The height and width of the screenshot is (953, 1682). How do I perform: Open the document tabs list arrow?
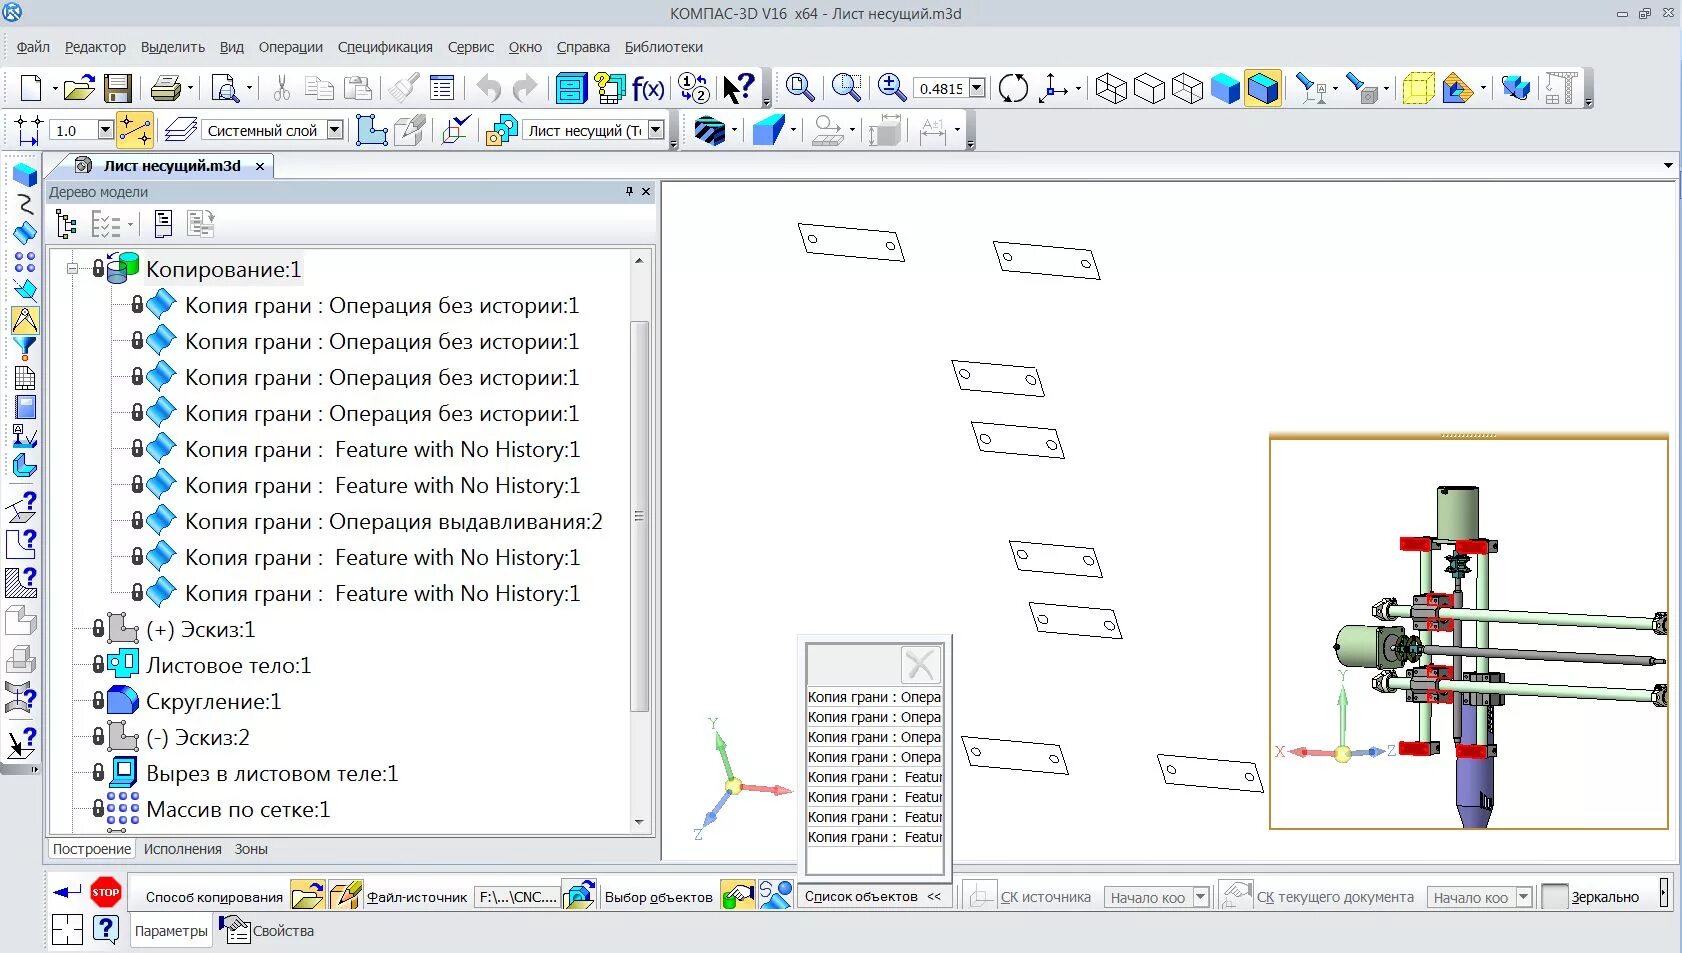click(1668, 165)
